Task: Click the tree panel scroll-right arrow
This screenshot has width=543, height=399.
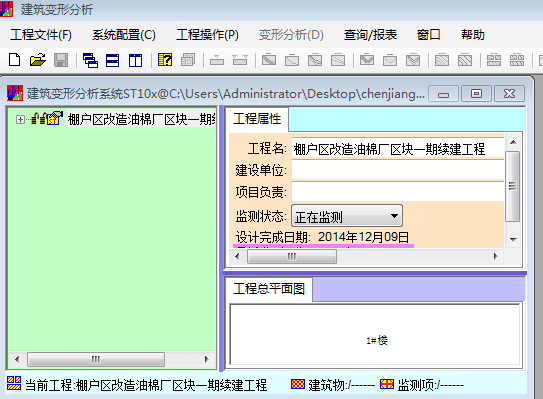Action: 207,359
